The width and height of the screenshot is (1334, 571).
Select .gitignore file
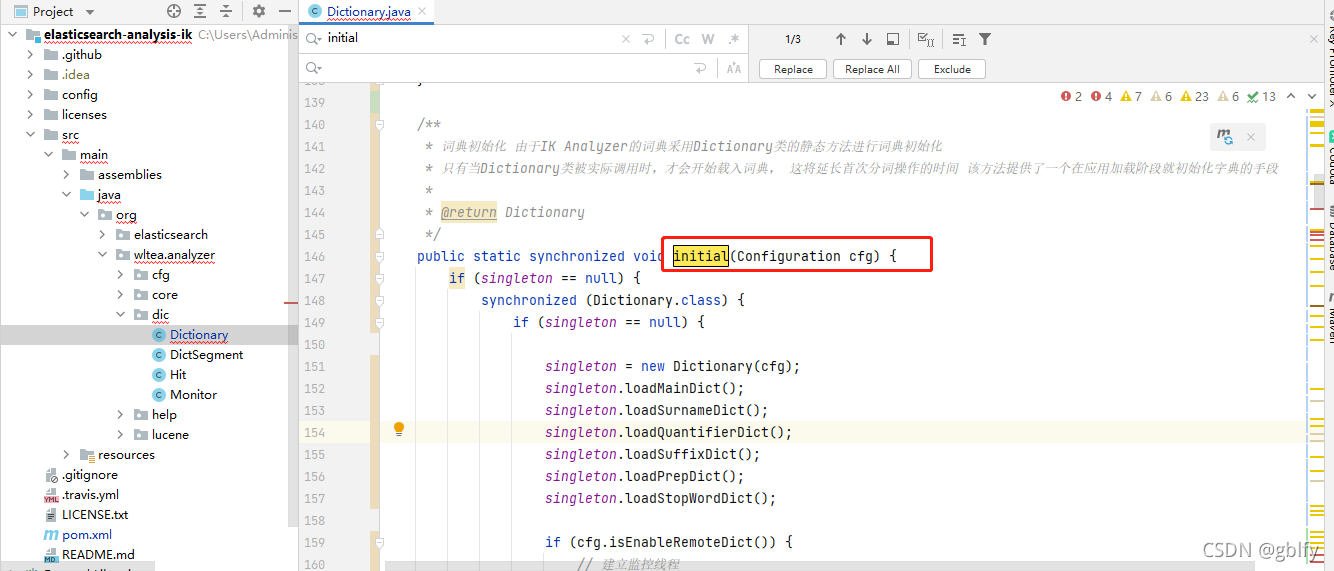90,475
